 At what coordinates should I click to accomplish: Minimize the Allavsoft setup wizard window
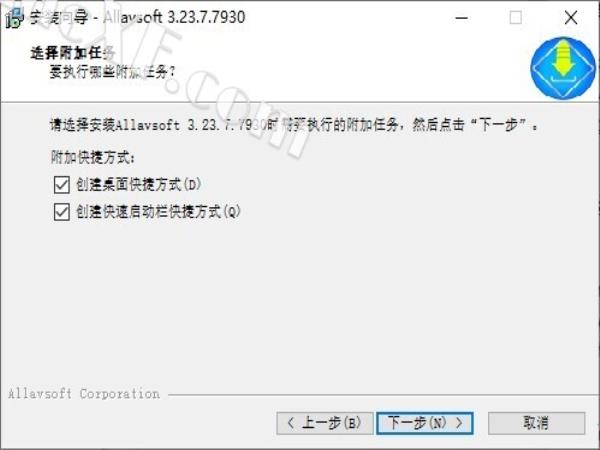click(x=462, y=18)
